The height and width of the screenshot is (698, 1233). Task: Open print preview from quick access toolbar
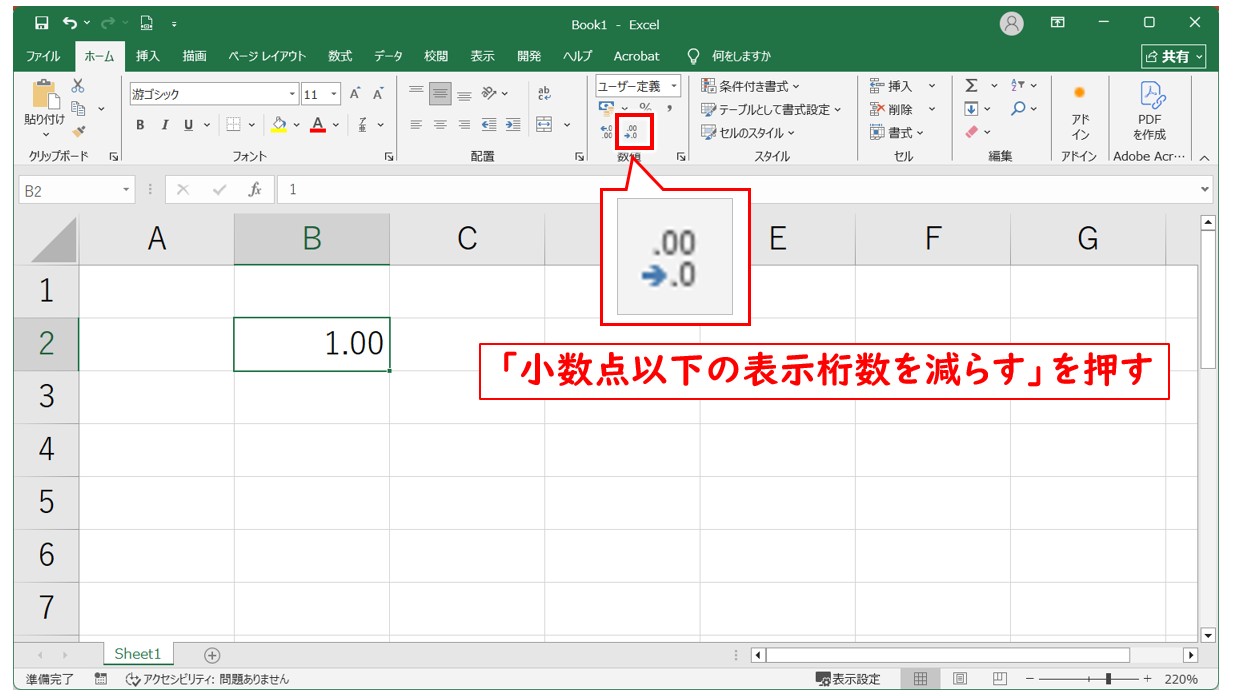point(146,23)
